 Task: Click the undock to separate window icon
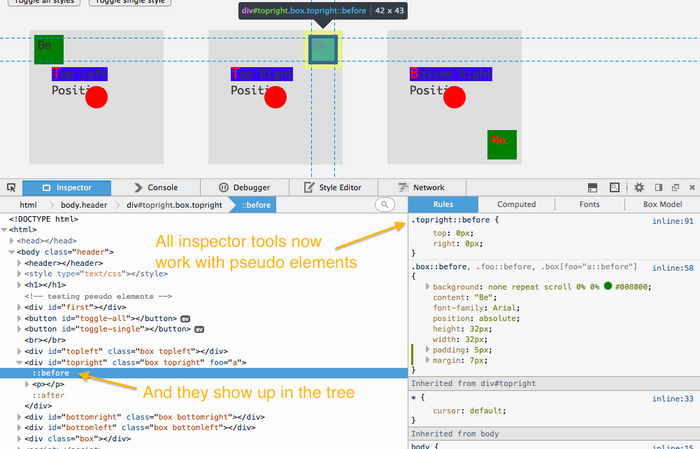coord(674,187)
